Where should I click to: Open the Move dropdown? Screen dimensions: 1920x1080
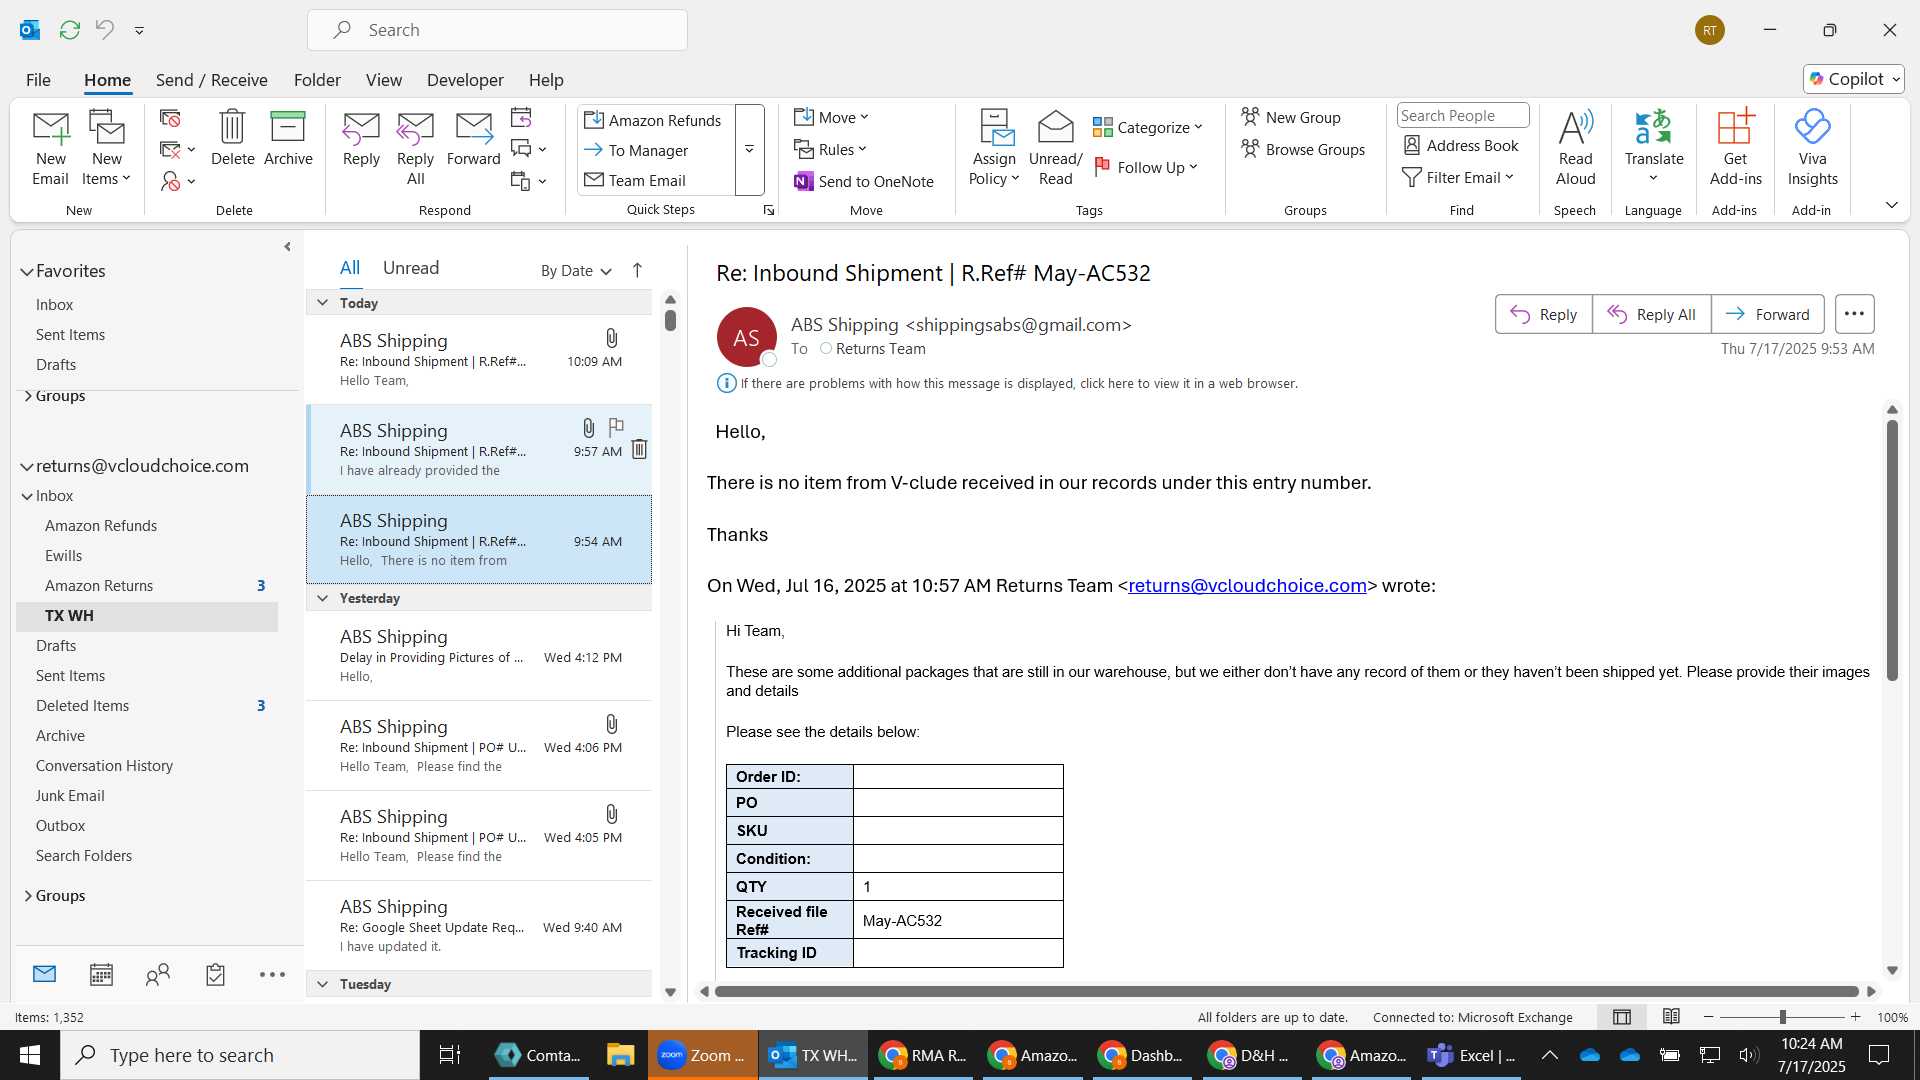tap(832, 117)
